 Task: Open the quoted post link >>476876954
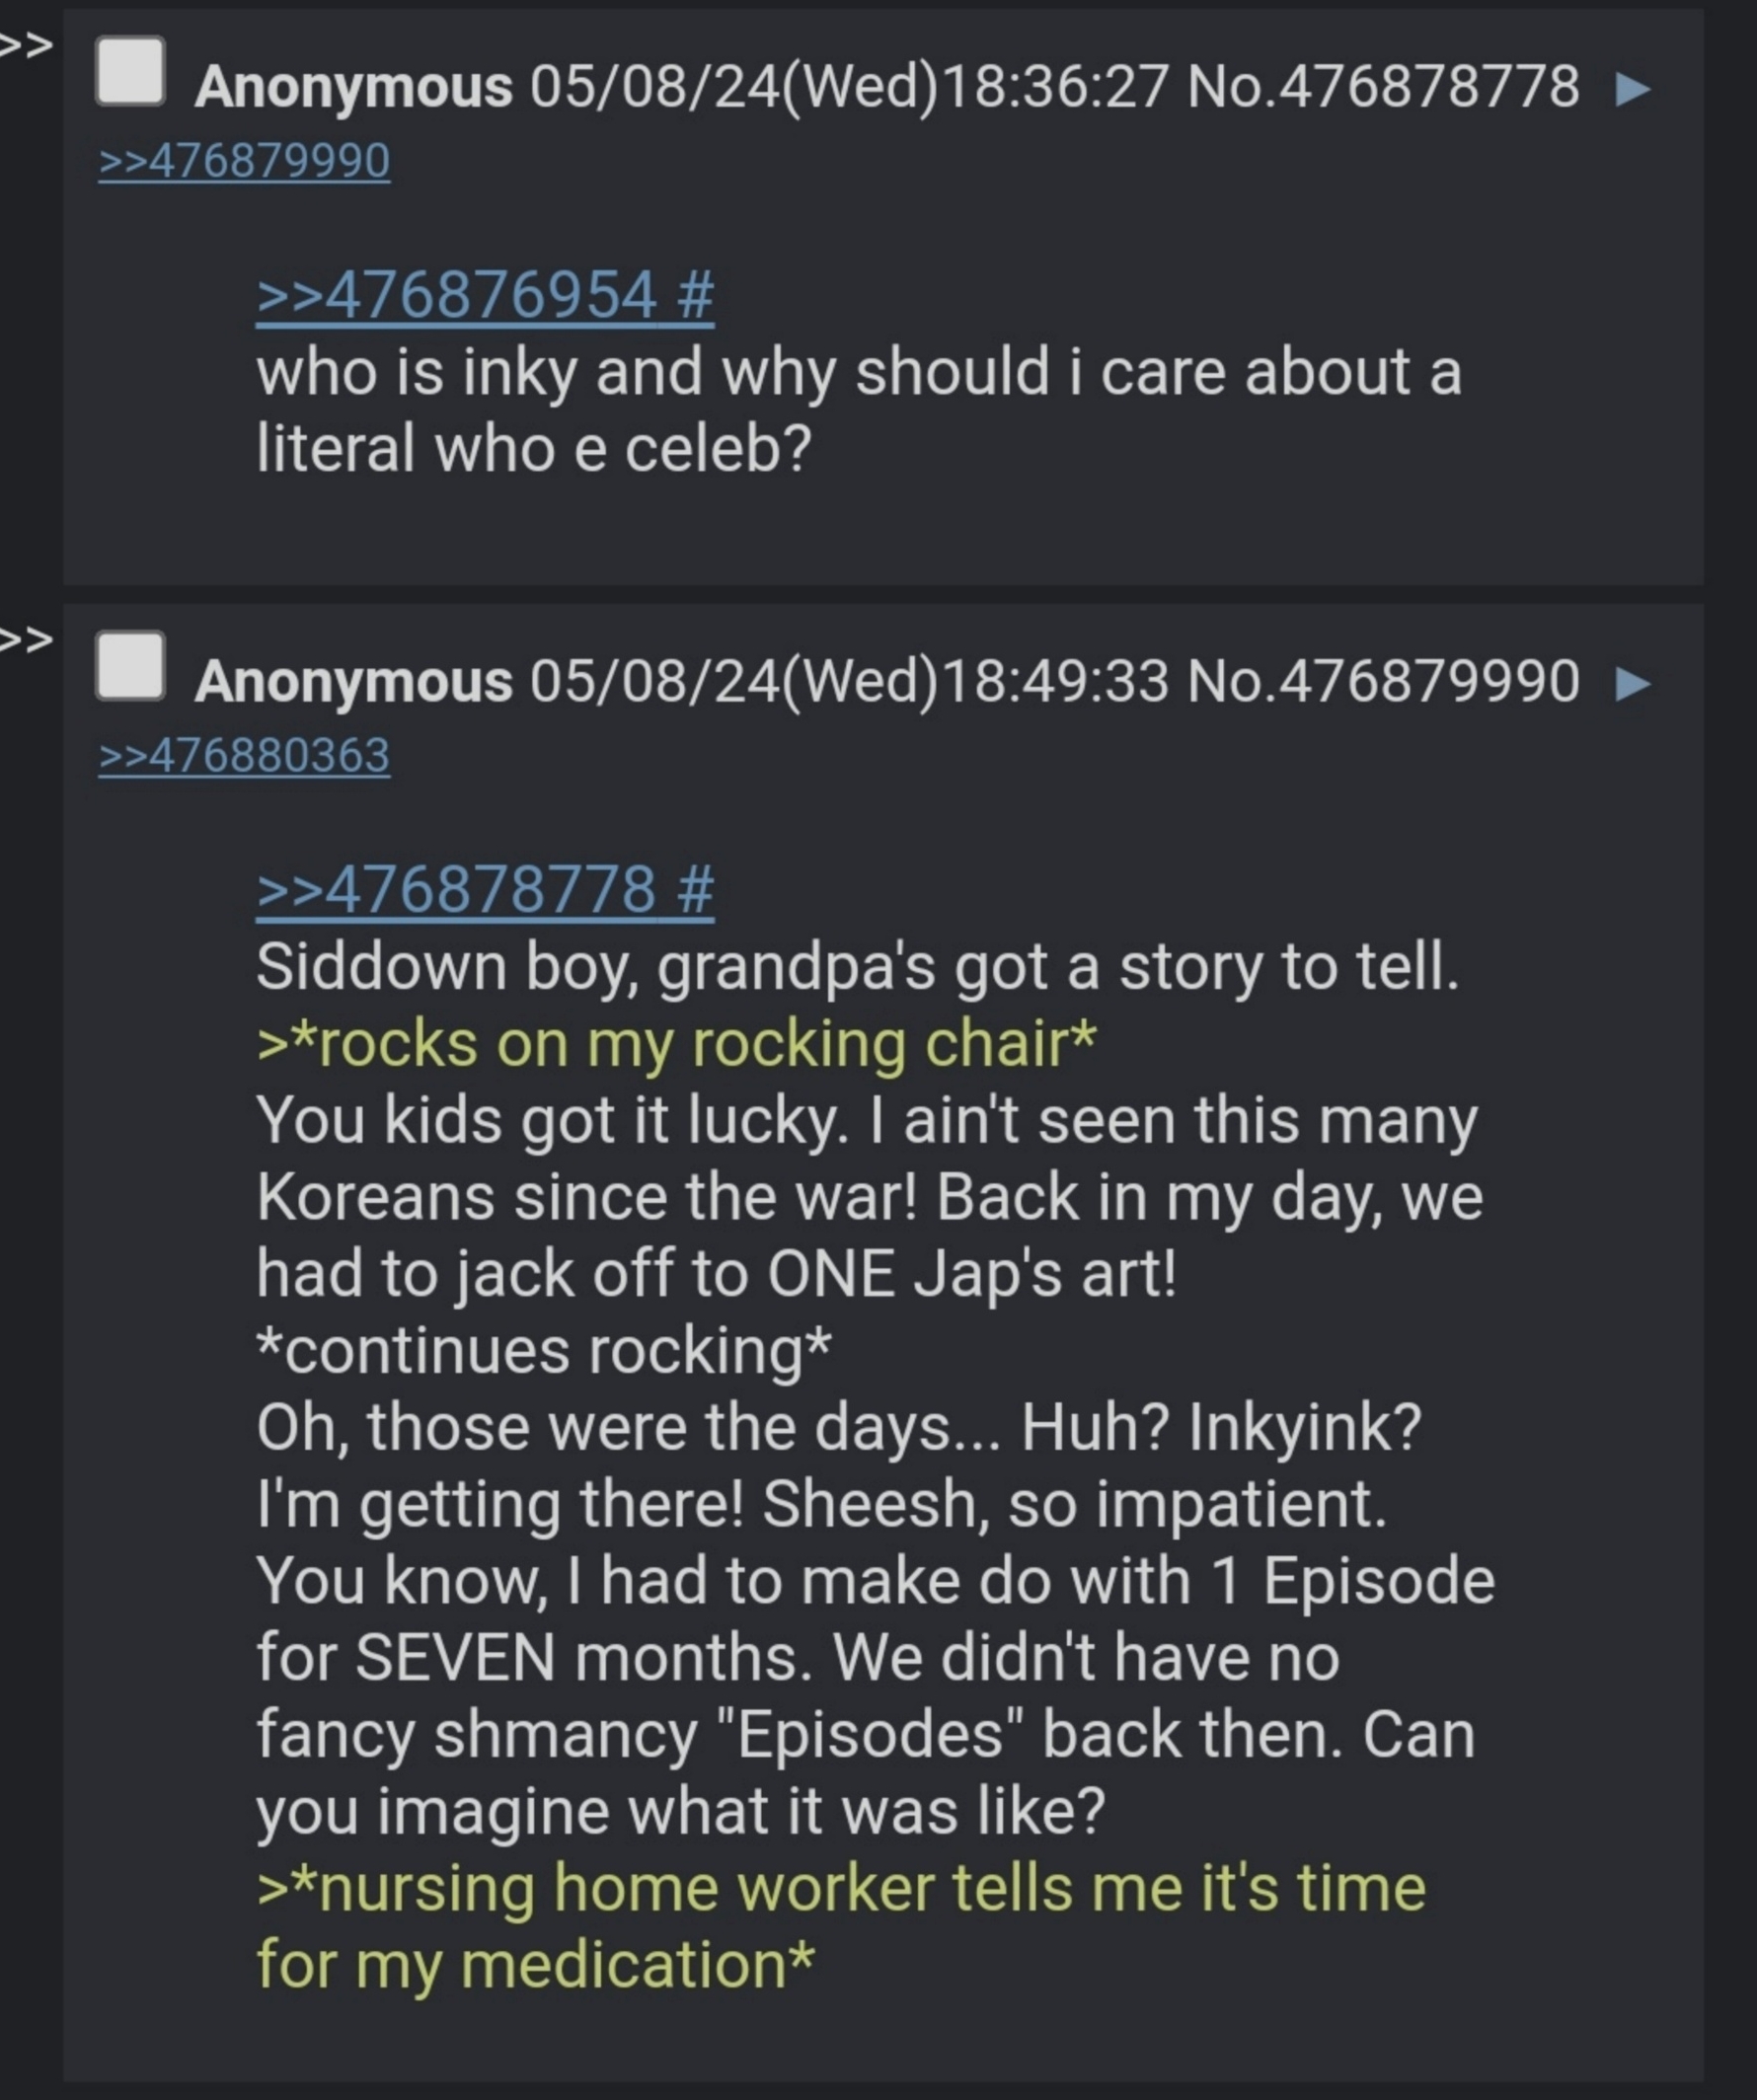click(x=485, y=295)
